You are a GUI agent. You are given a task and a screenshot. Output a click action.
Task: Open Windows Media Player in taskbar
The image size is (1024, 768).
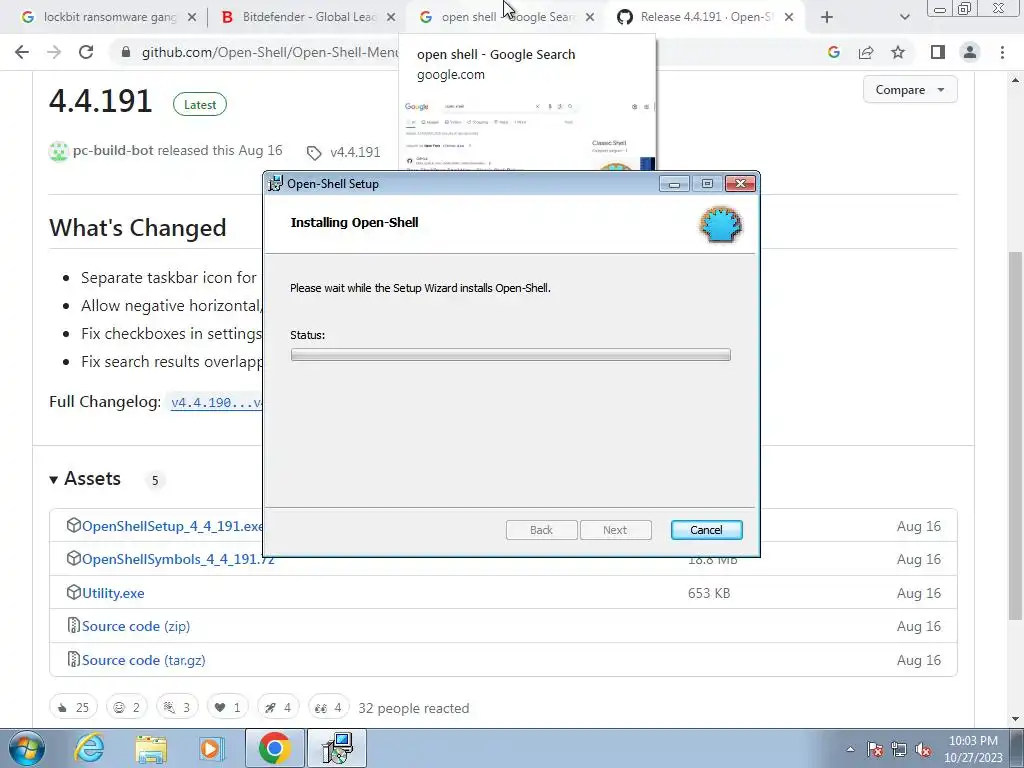coord(212,748)
